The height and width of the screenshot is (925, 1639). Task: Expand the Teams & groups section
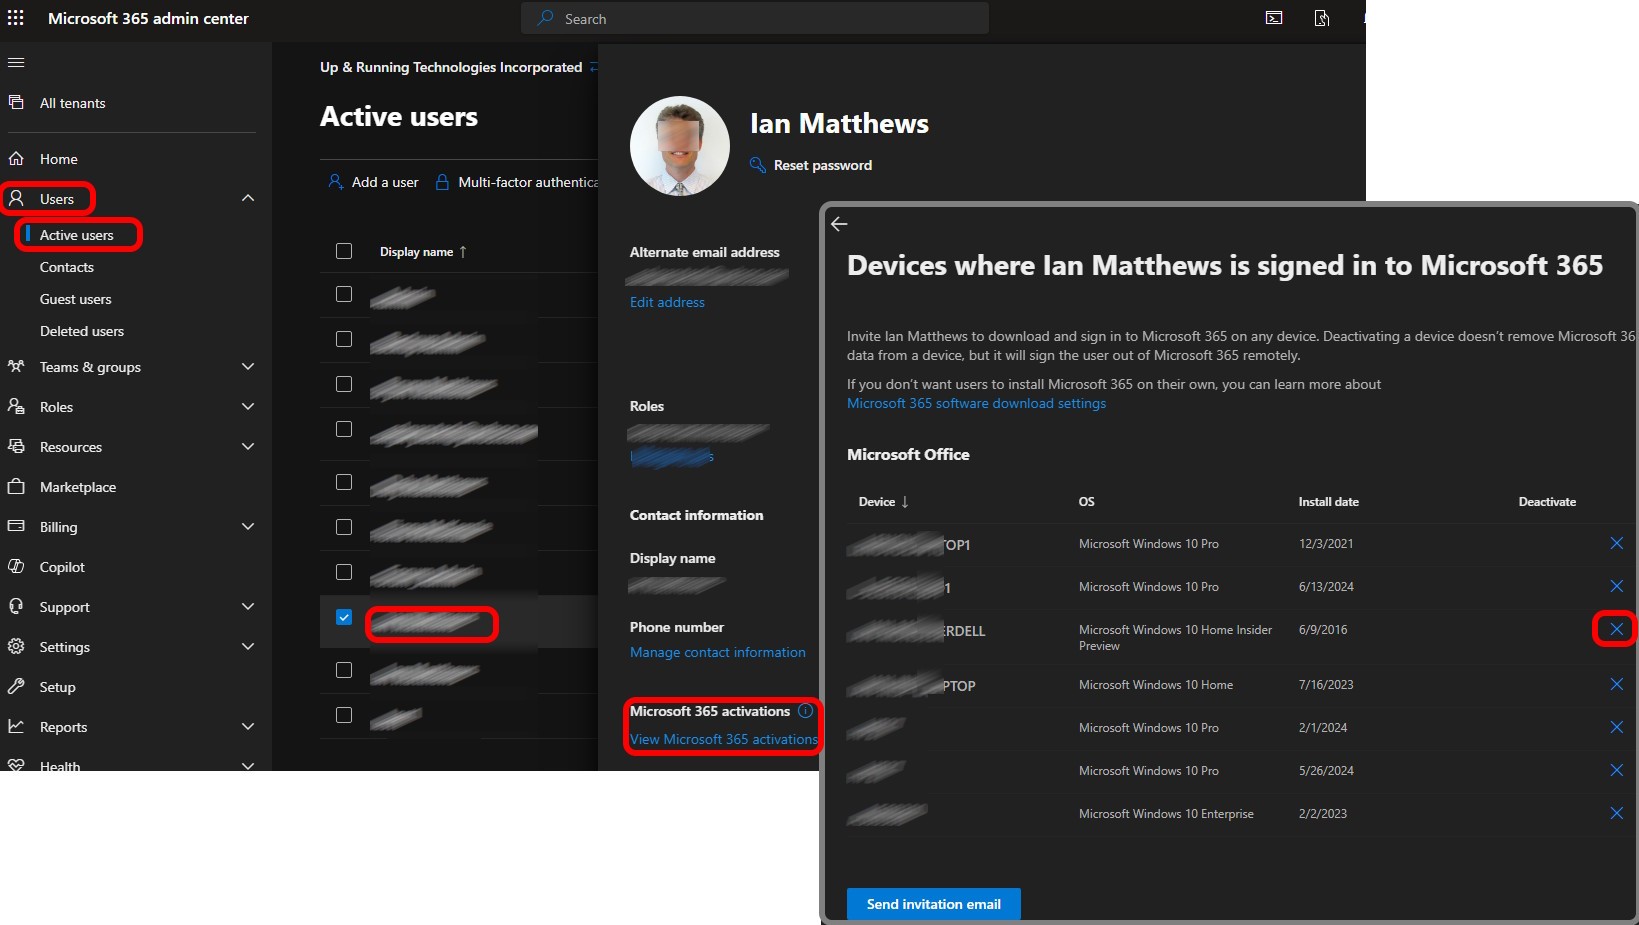tap(248, 367)
